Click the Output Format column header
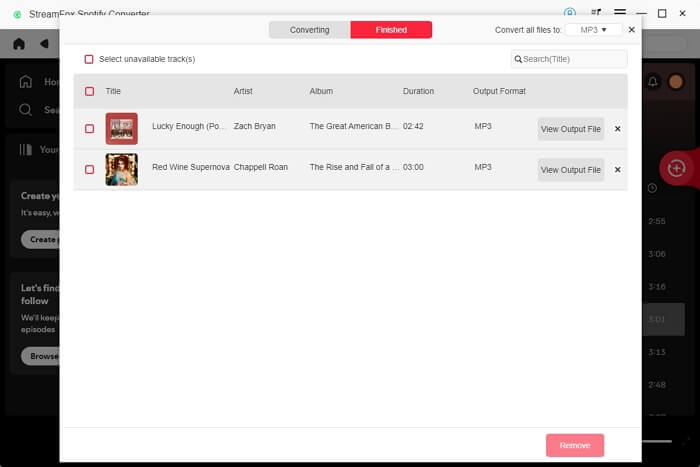The image size is (700, 467). click(499, 91)
